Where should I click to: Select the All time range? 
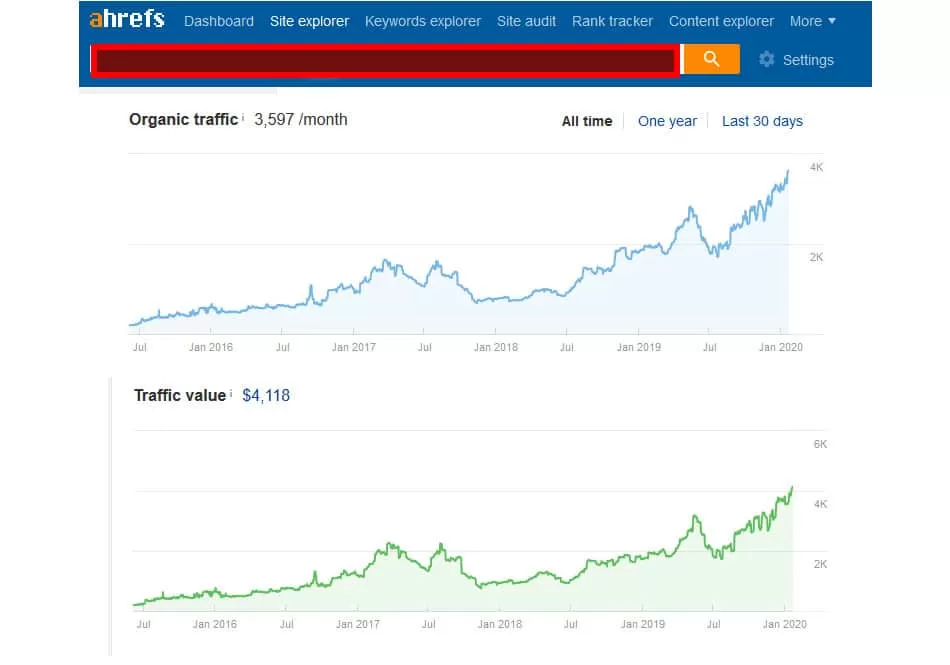[x=586, y=121]
